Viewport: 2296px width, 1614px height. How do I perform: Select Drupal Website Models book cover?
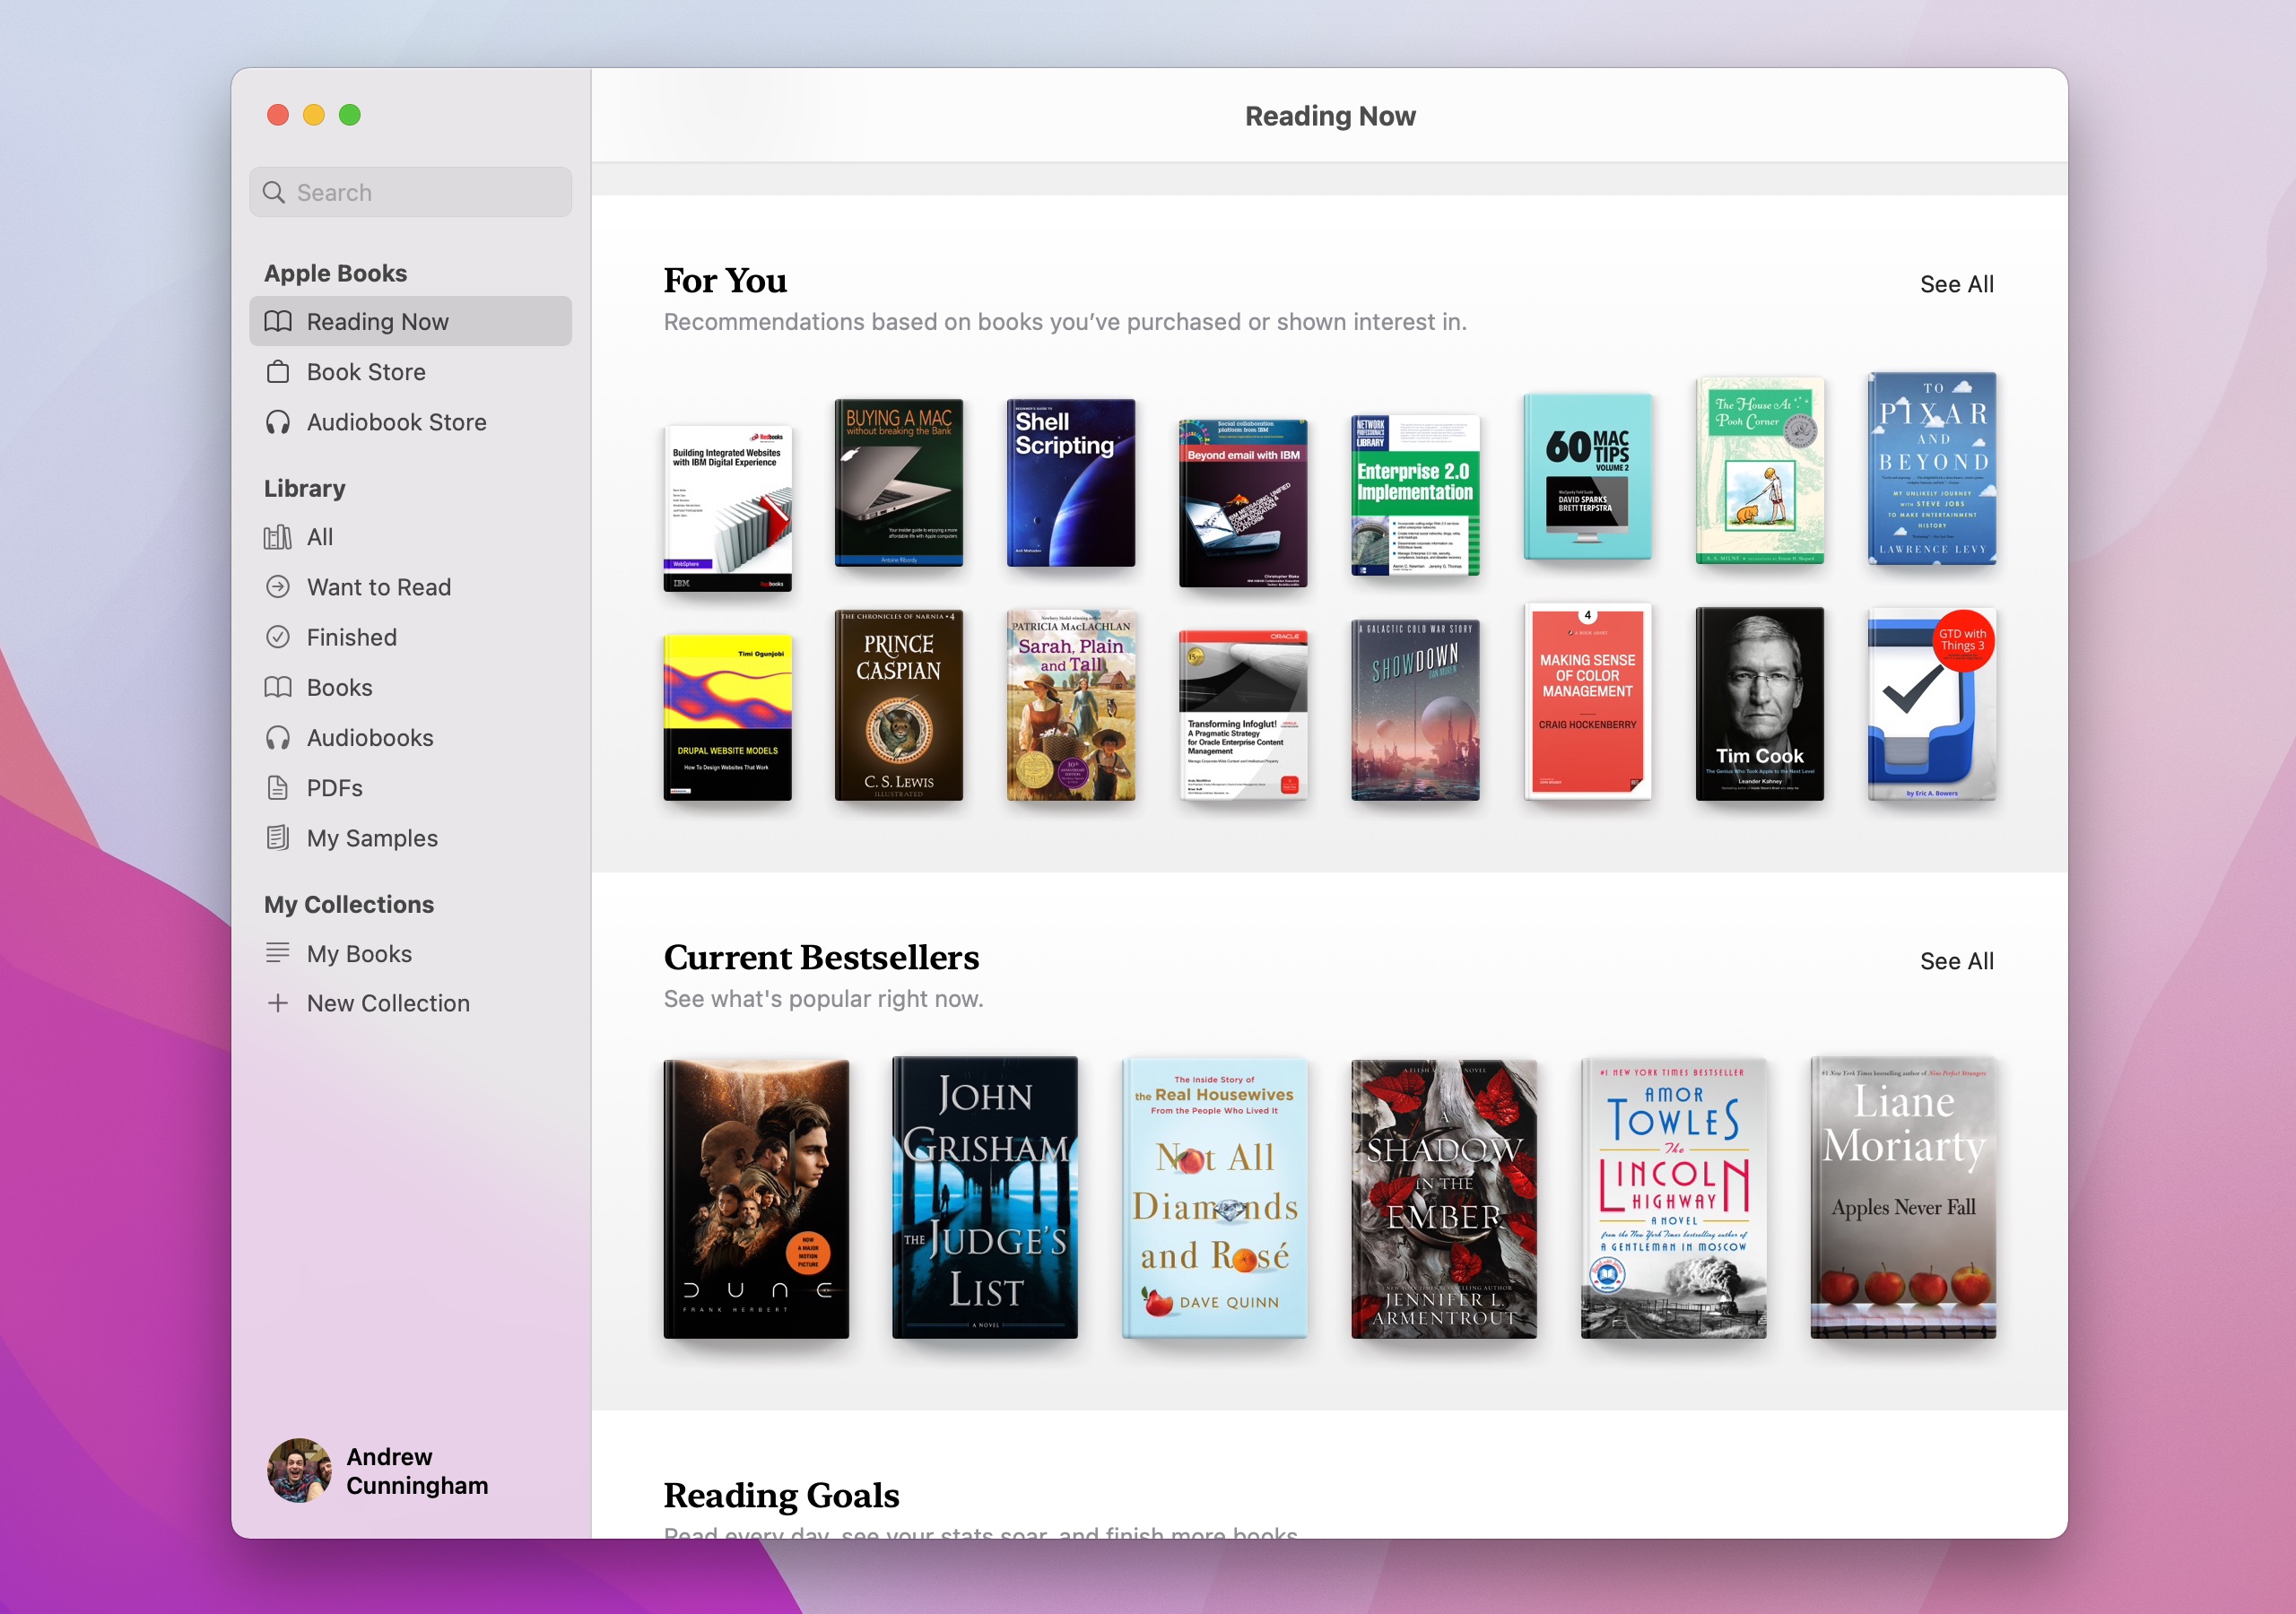point(727,717)
